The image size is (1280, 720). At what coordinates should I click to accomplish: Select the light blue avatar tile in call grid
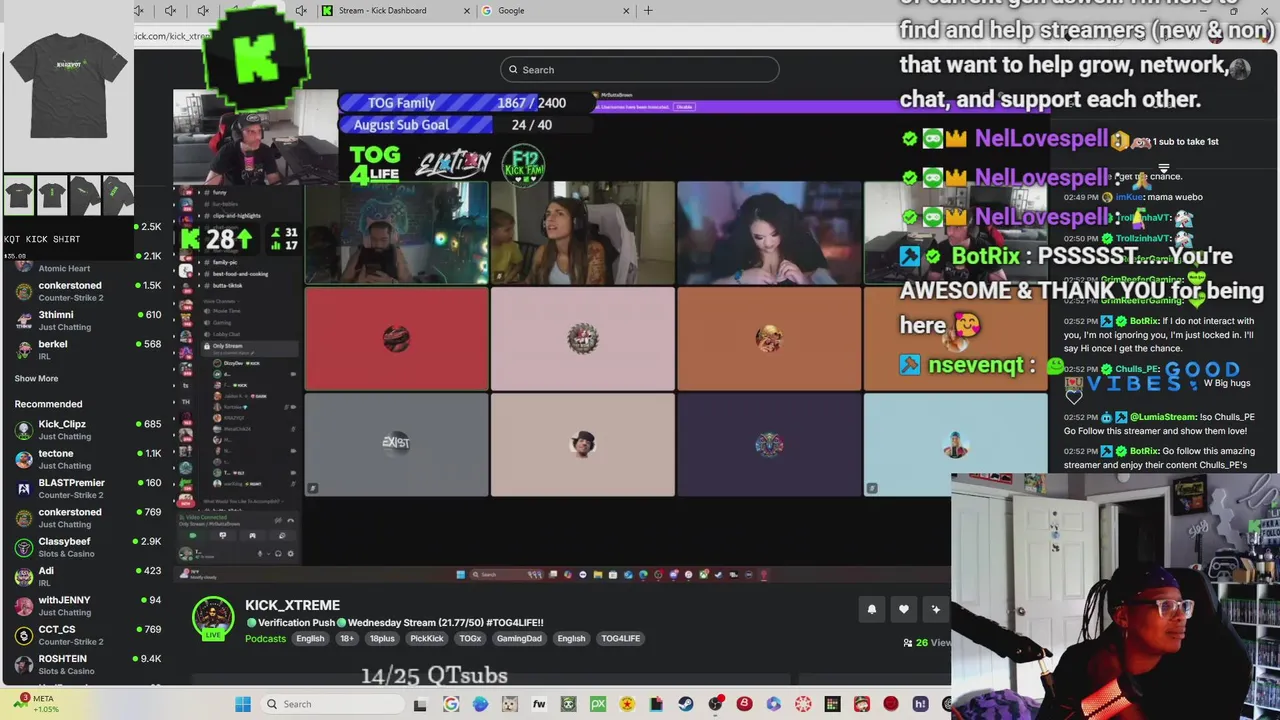tap(955, 445)
